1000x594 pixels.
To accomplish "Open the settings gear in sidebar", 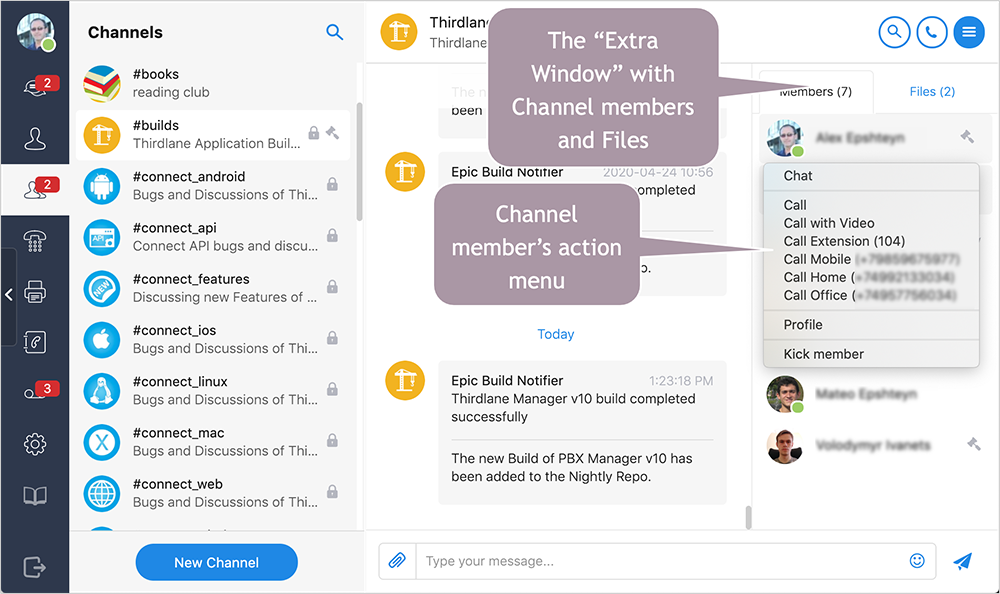I will pos(35,444).
